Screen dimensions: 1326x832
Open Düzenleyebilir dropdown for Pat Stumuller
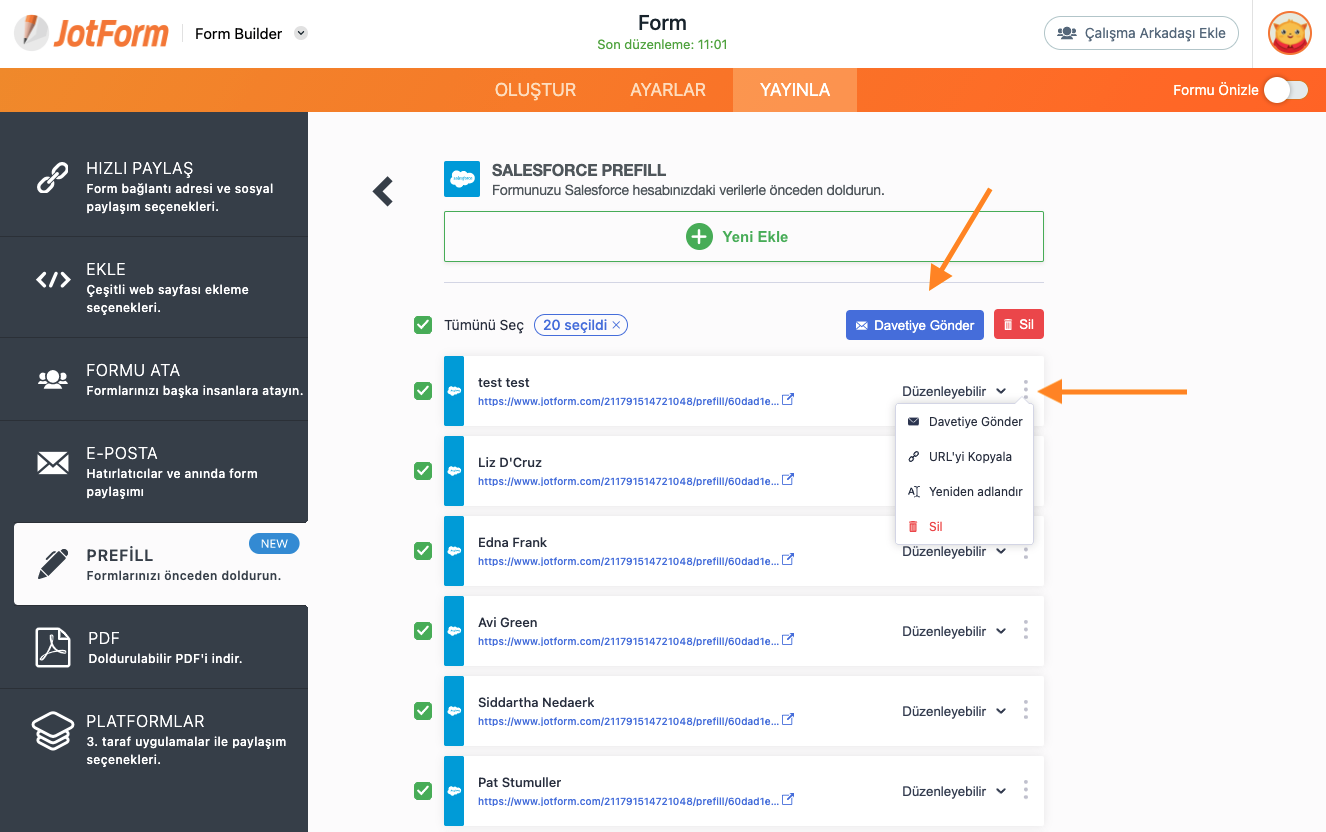click(x=954, y=791)
